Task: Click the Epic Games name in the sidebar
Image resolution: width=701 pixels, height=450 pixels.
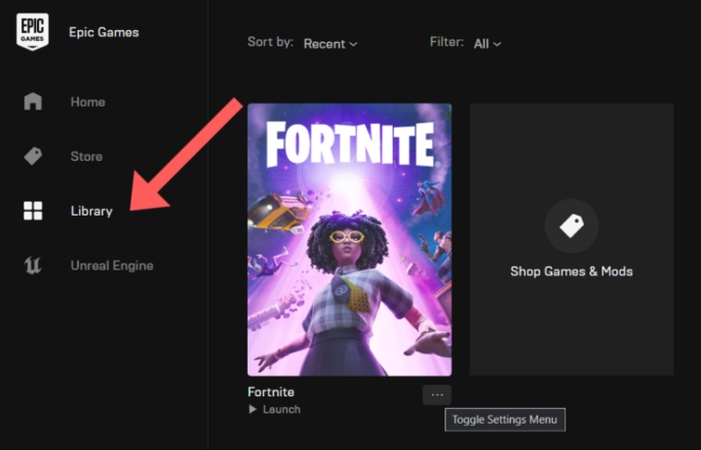Action: (x=104, y=32)
